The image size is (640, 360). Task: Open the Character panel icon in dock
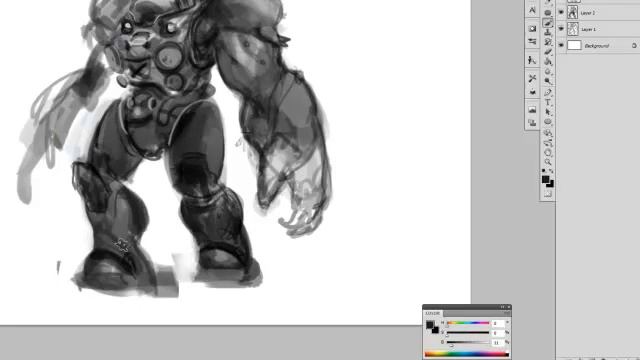point(532,10)
